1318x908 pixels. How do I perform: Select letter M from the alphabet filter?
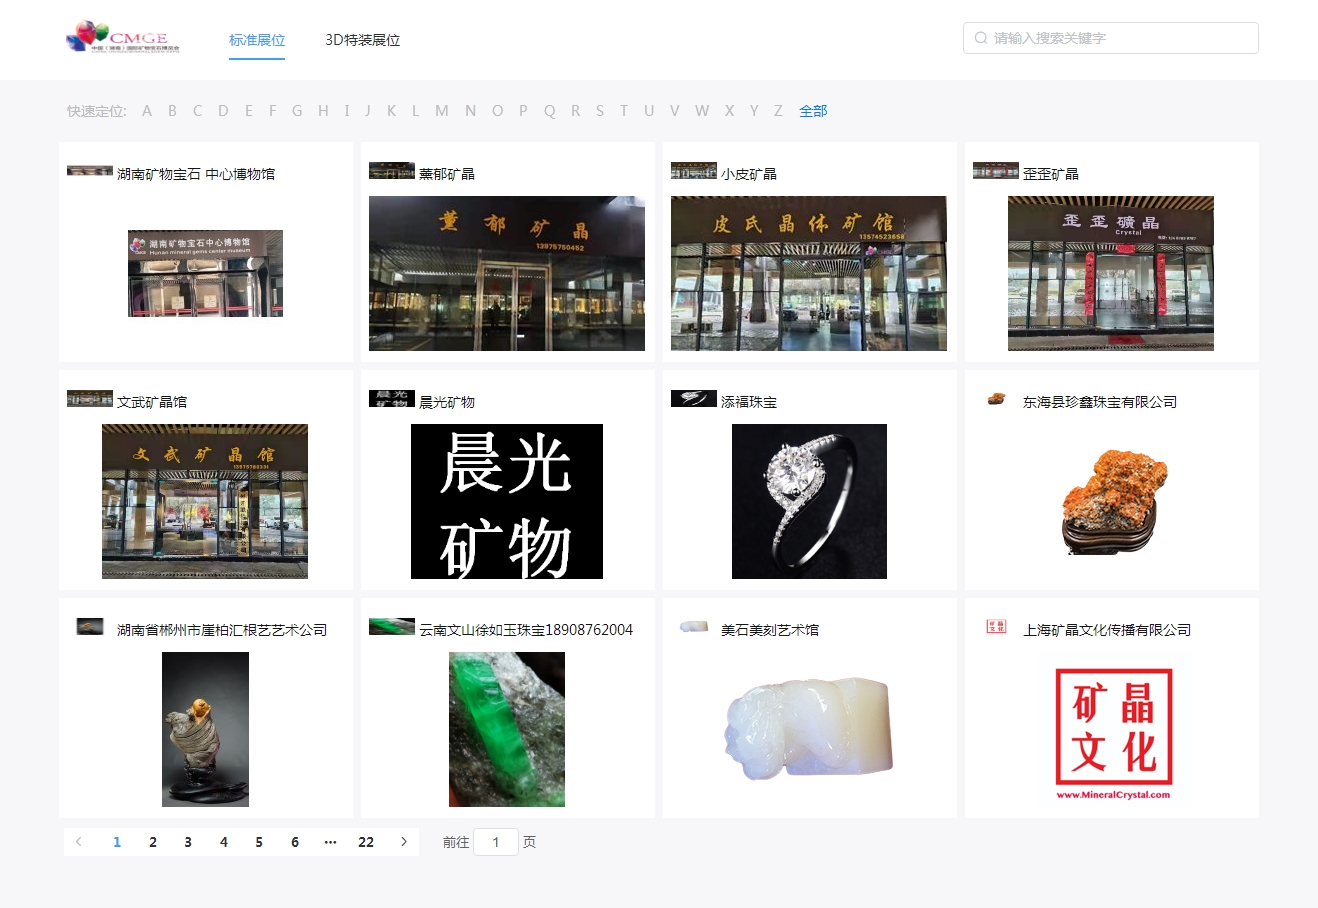[x=441, y=110]
